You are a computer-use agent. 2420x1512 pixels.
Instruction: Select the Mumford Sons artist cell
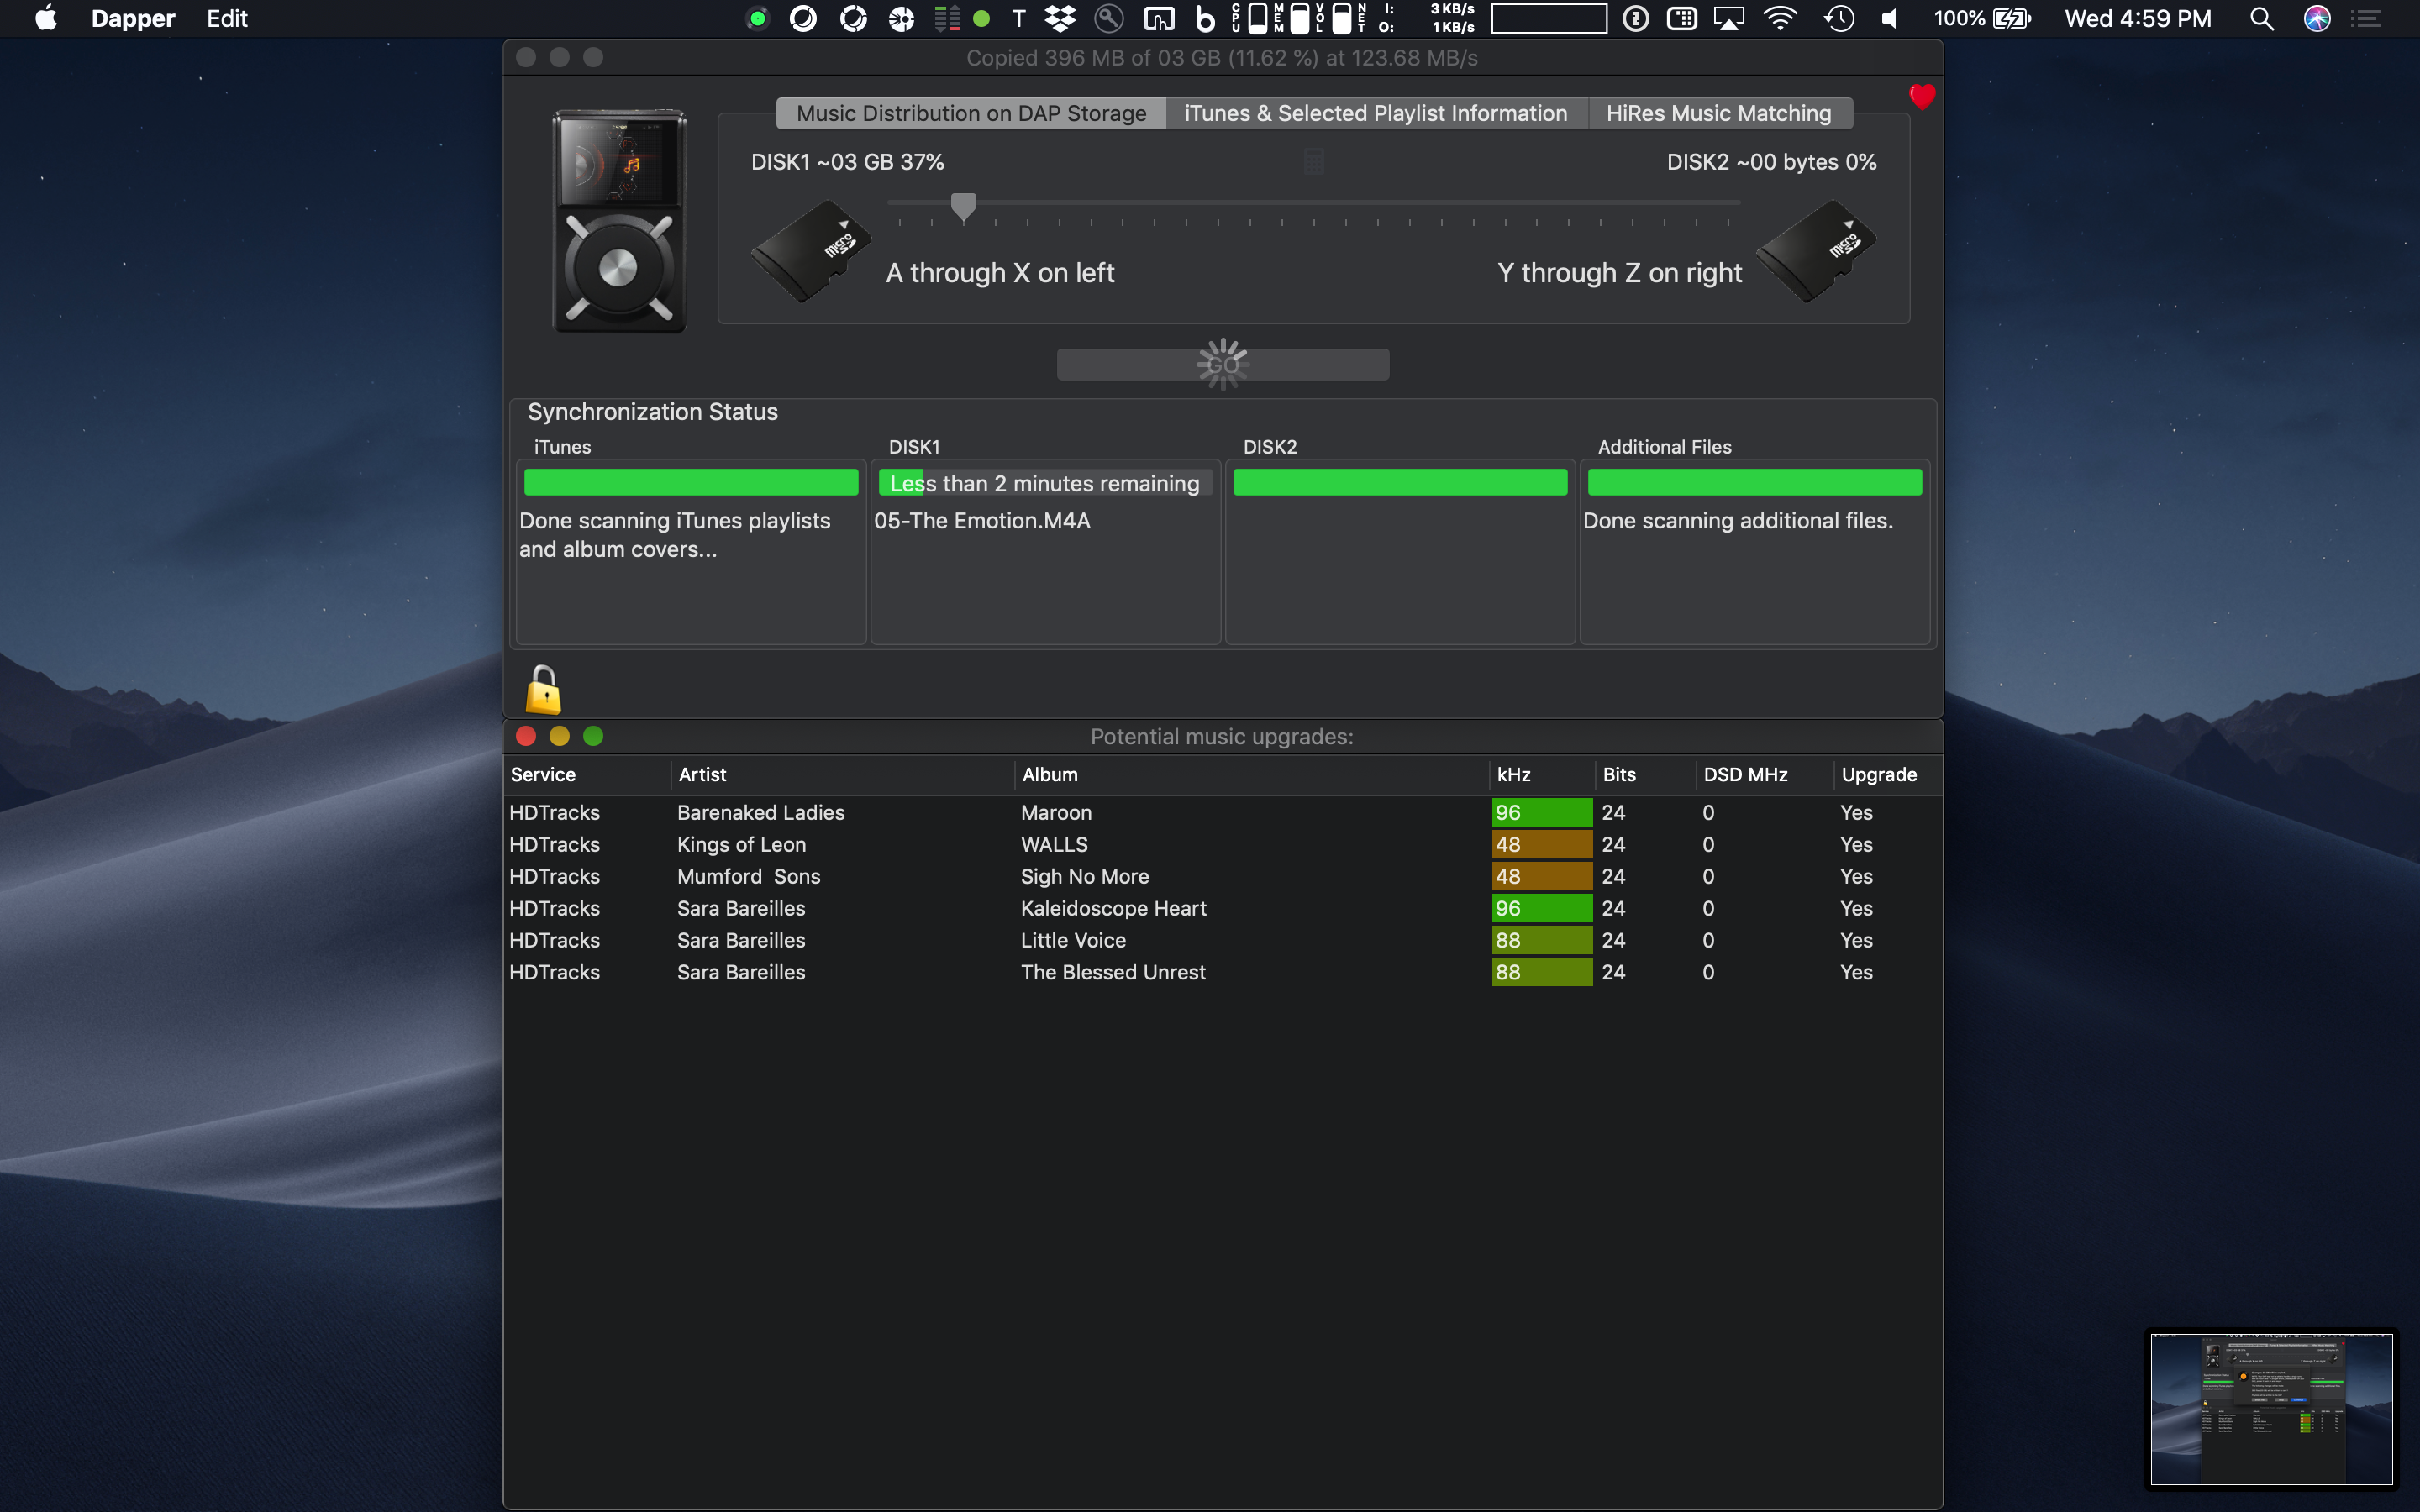(748, 876)
